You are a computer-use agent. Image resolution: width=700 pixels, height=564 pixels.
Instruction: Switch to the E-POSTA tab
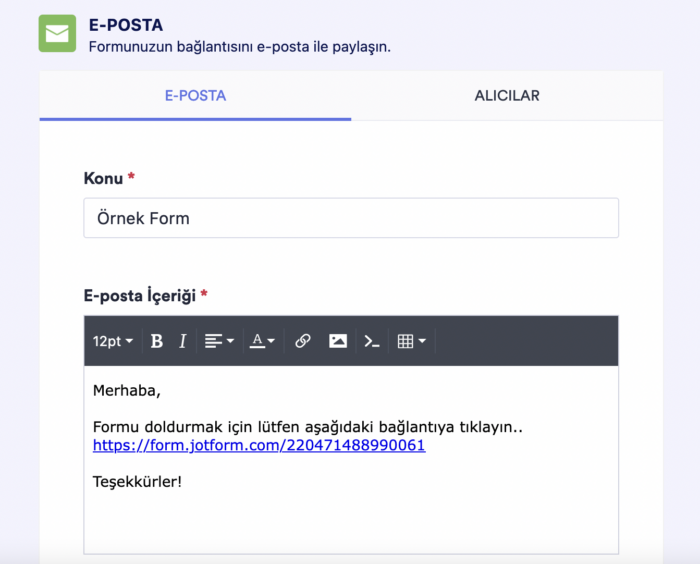[195, 96]
